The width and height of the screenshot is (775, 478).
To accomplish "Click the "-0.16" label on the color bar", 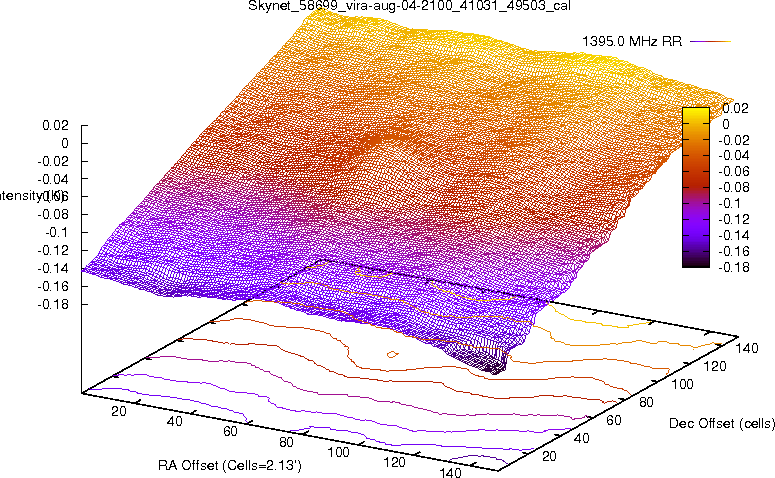I will tap(733, 251).
